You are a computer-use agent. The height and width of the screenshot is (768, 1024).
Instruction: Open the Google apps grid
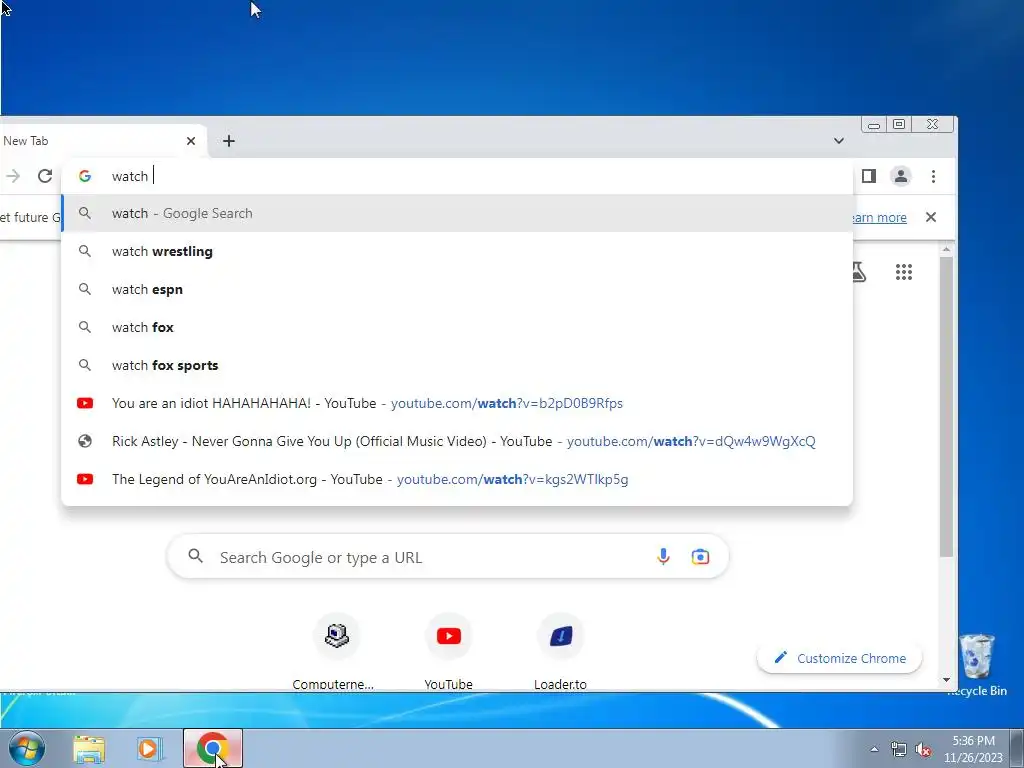click(903, 272)
